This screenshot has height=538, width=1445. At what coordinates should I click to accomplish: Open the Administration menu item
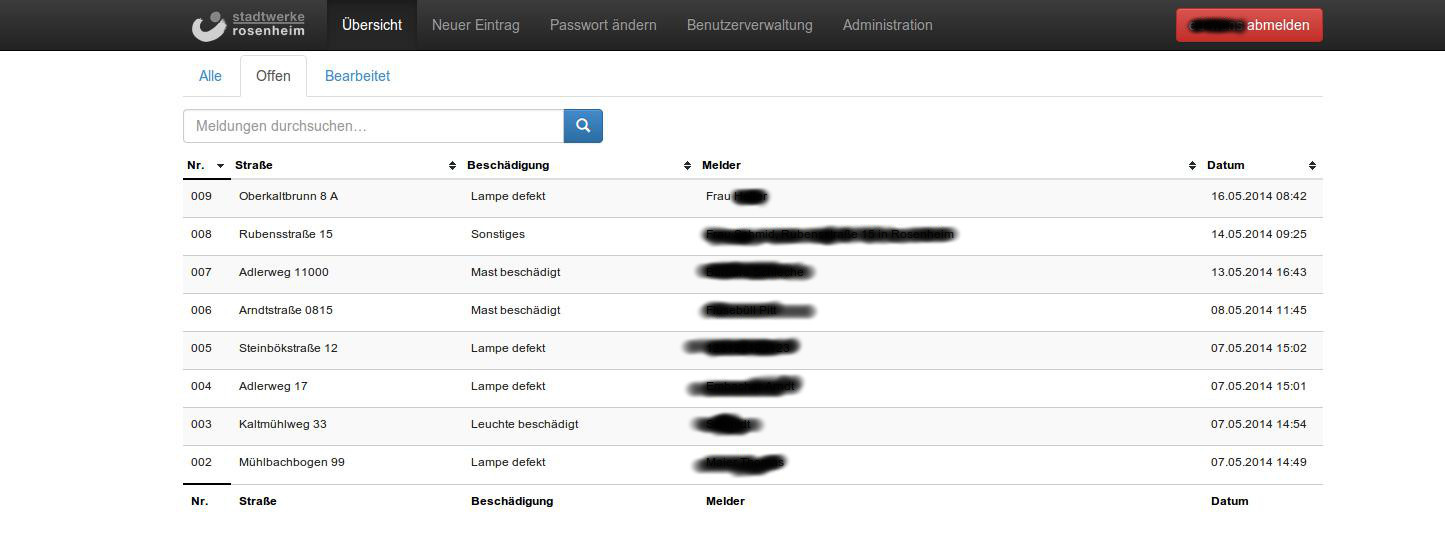point(888,25)
